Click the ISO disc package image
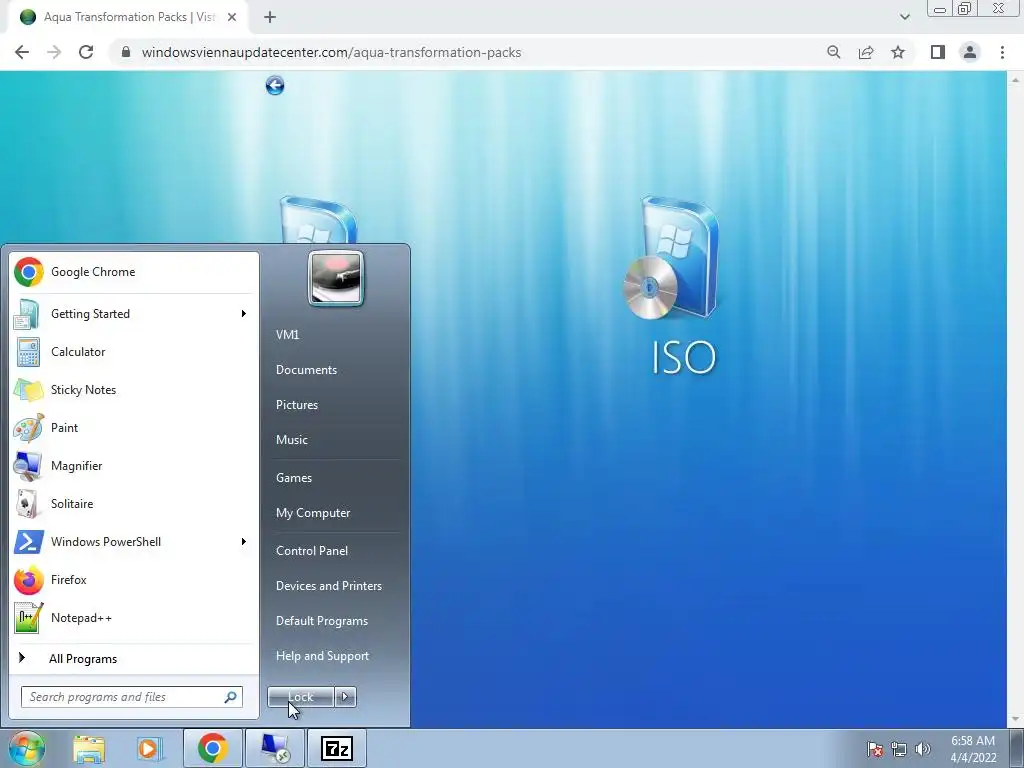The height and width of the screenshot is (768, 1024). click(x=671, y=259)
